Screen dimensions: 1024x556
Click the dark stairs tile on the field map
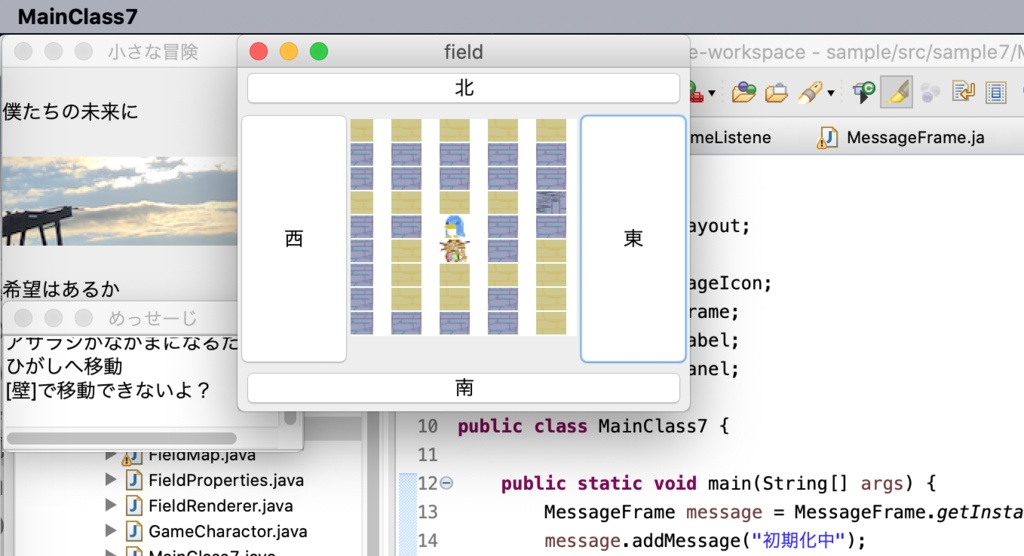point(551,203)
